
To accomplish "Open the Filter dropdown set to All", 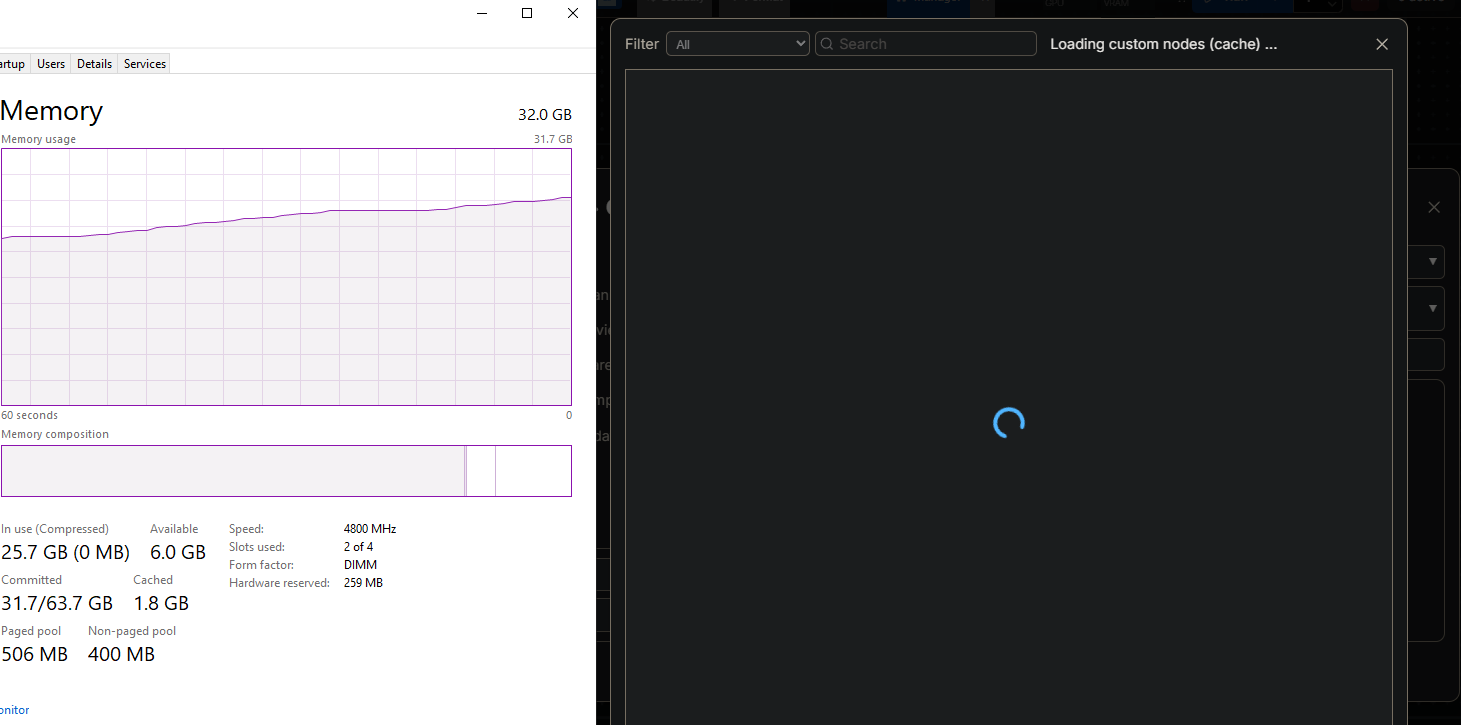I will point(737,44).
